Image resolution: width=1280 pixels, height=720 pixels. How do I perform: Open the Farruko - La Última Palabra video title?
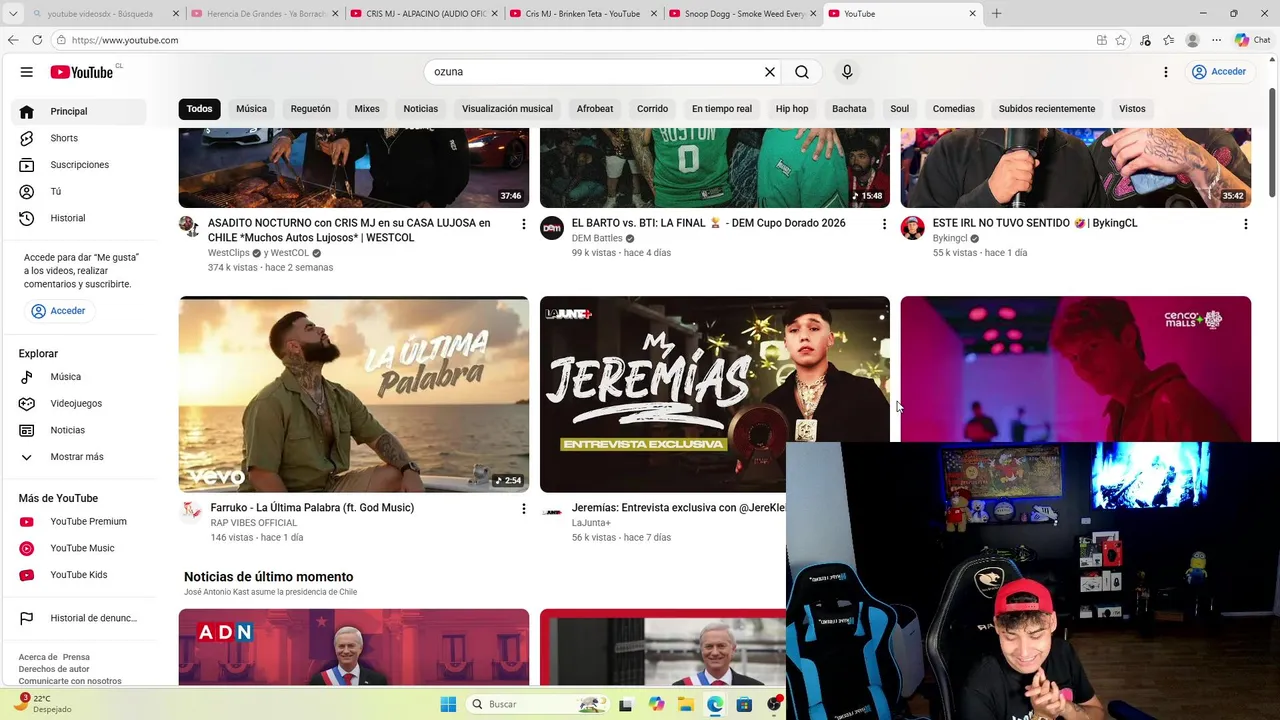coord(312,508)
